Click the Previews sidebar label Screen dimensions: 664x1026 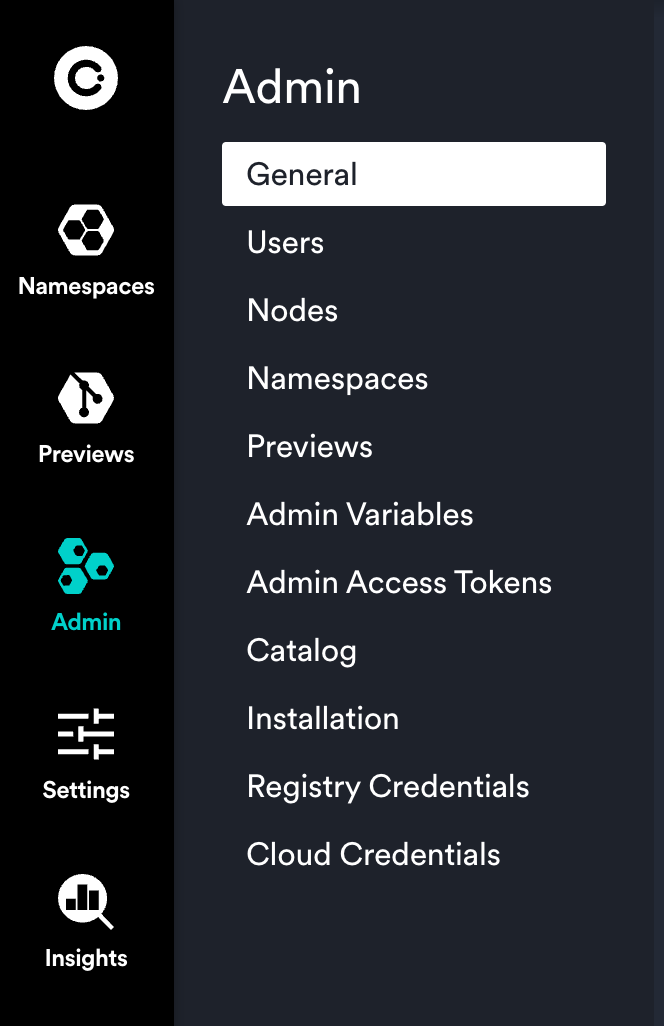point(86,454)
